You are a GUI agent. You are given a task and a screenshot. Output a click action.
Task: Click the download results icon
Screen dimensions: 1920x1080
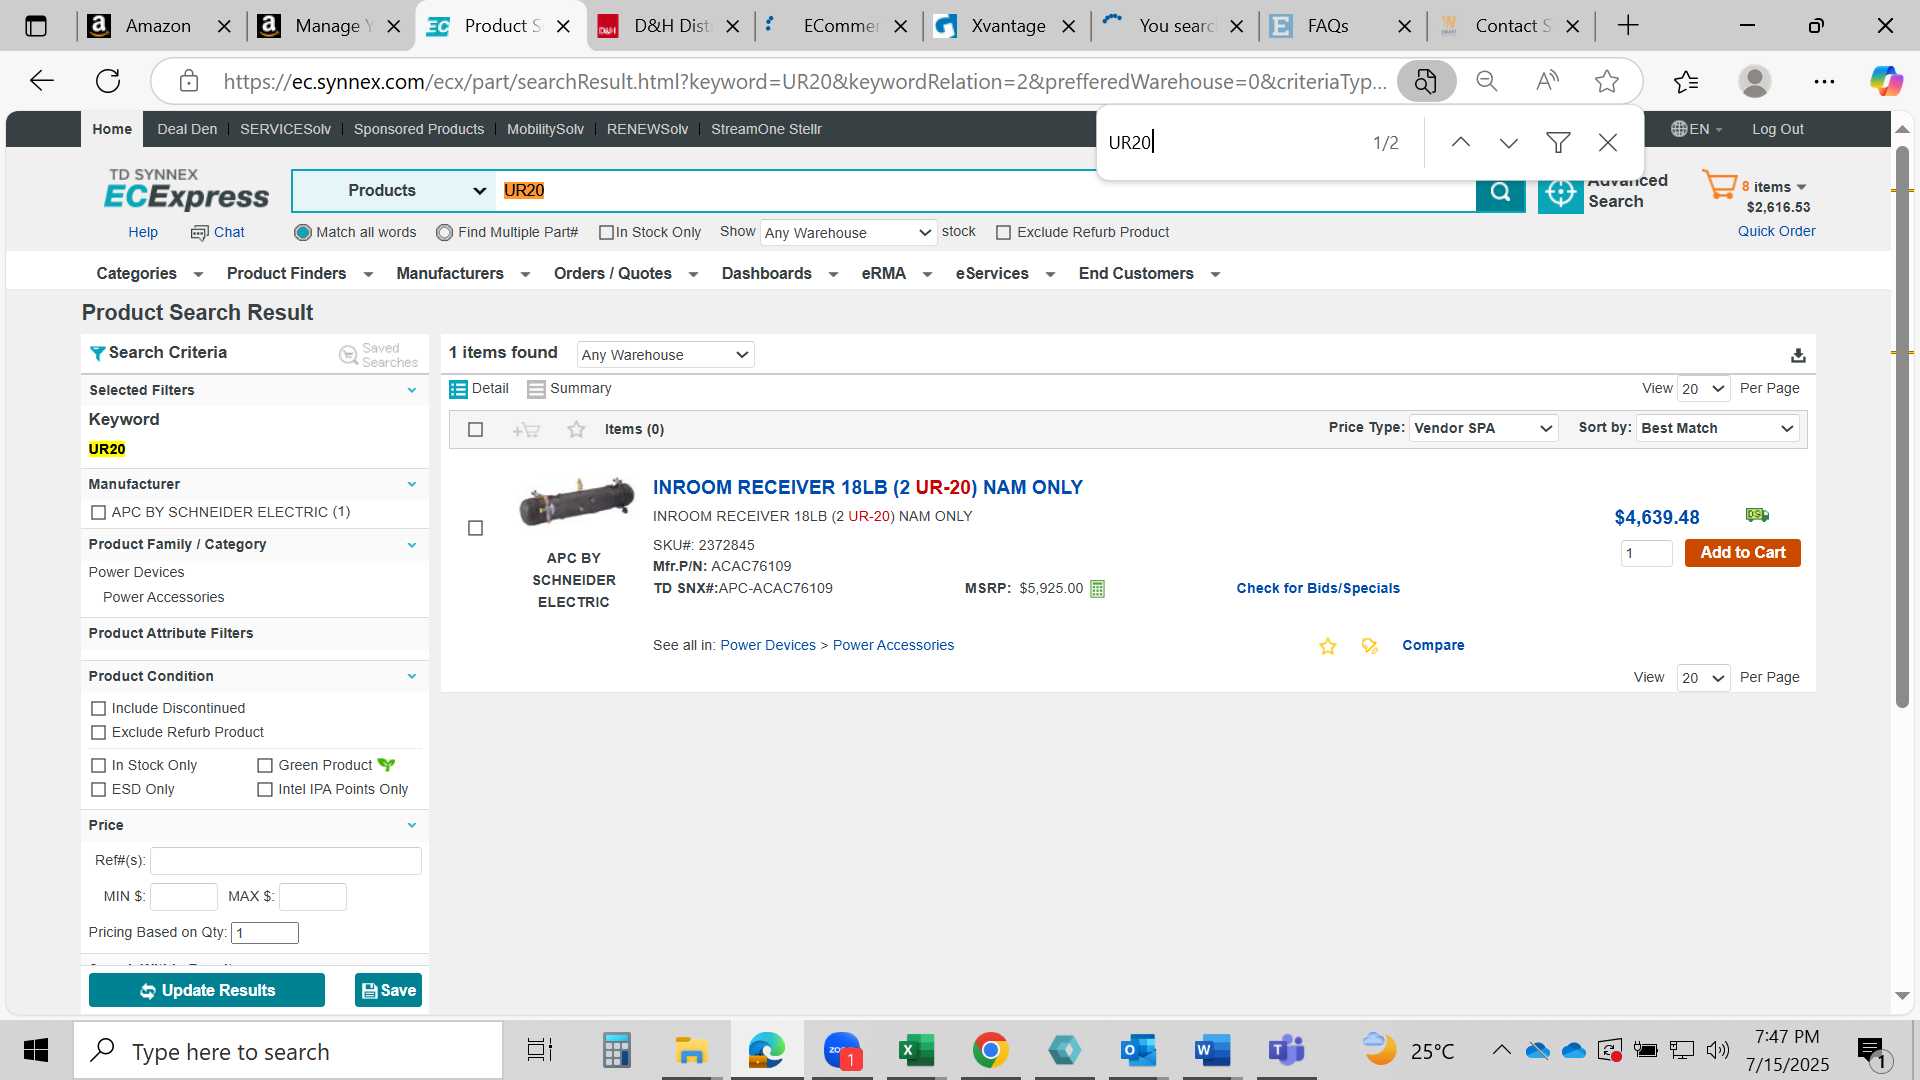(x=1798, y=355)
